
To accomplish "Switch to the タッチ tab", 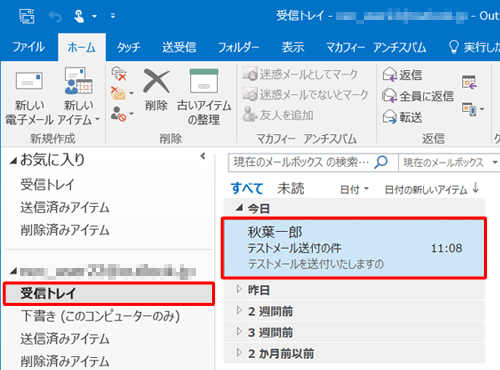I will [x=128, y=47].
